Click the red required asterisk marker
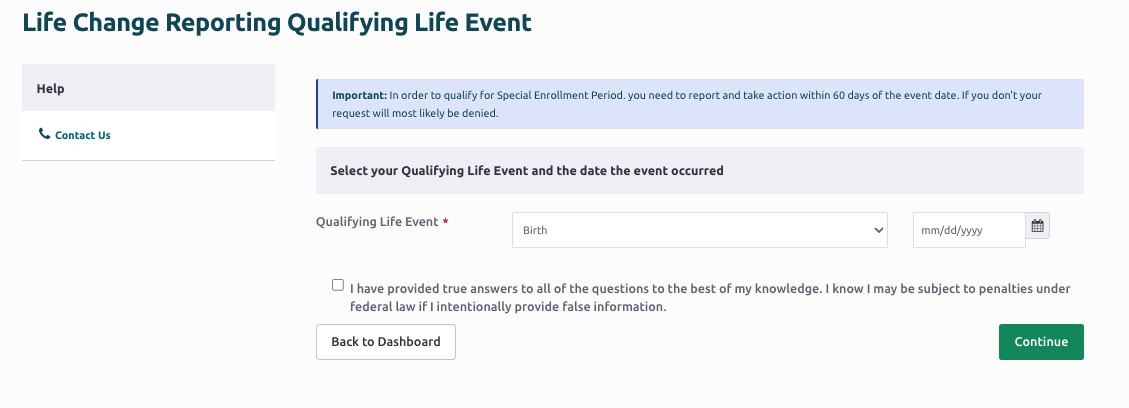The width and height of the screenshot is (1129, 408). pos(445,222)
